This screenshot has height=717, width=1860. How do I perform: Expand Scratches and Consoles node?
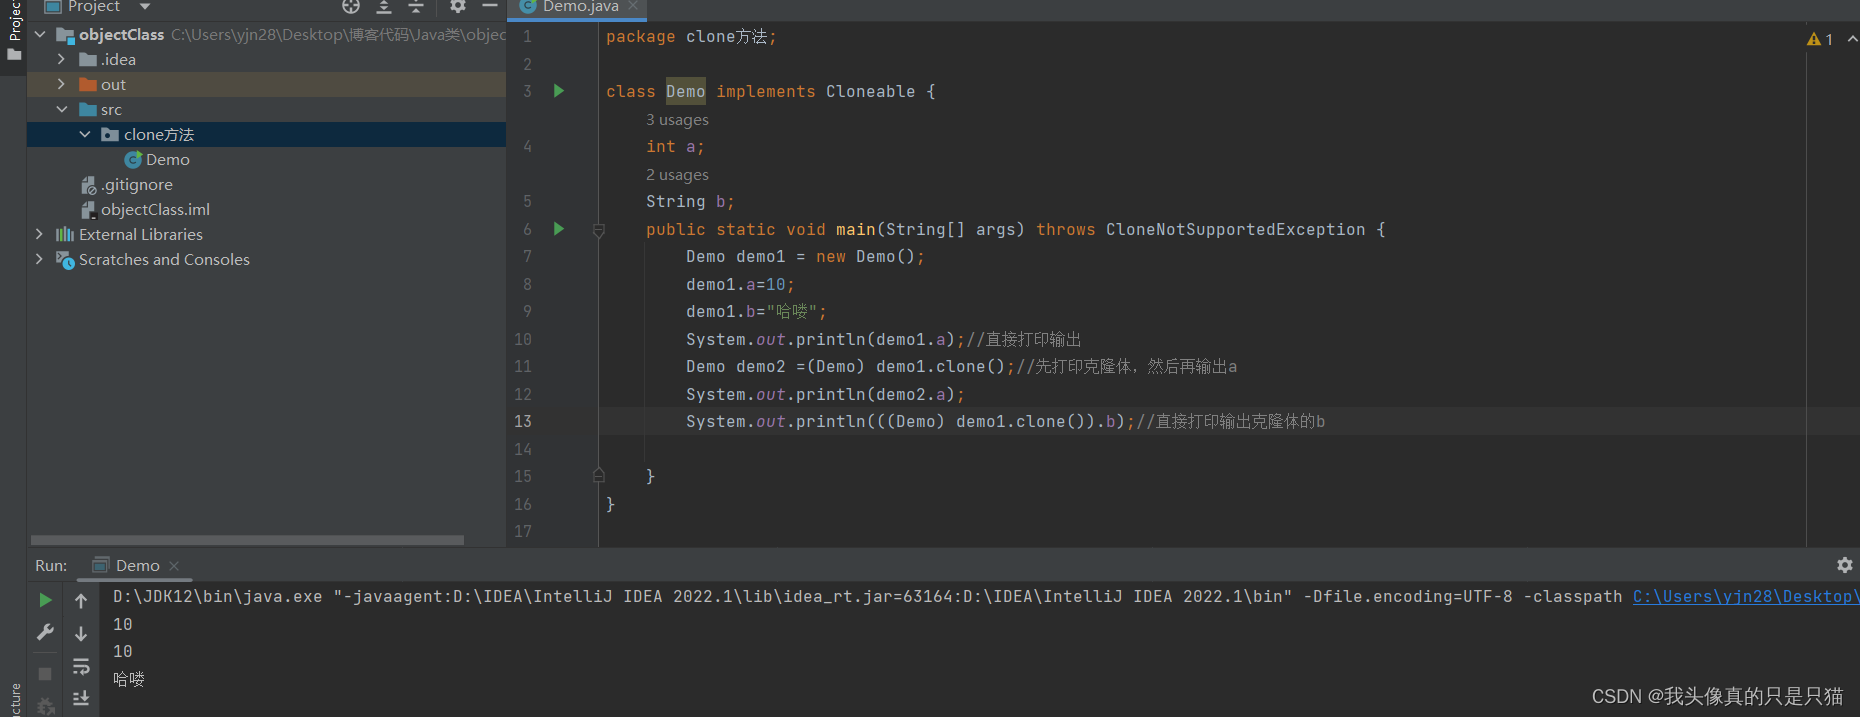[40, 260]
